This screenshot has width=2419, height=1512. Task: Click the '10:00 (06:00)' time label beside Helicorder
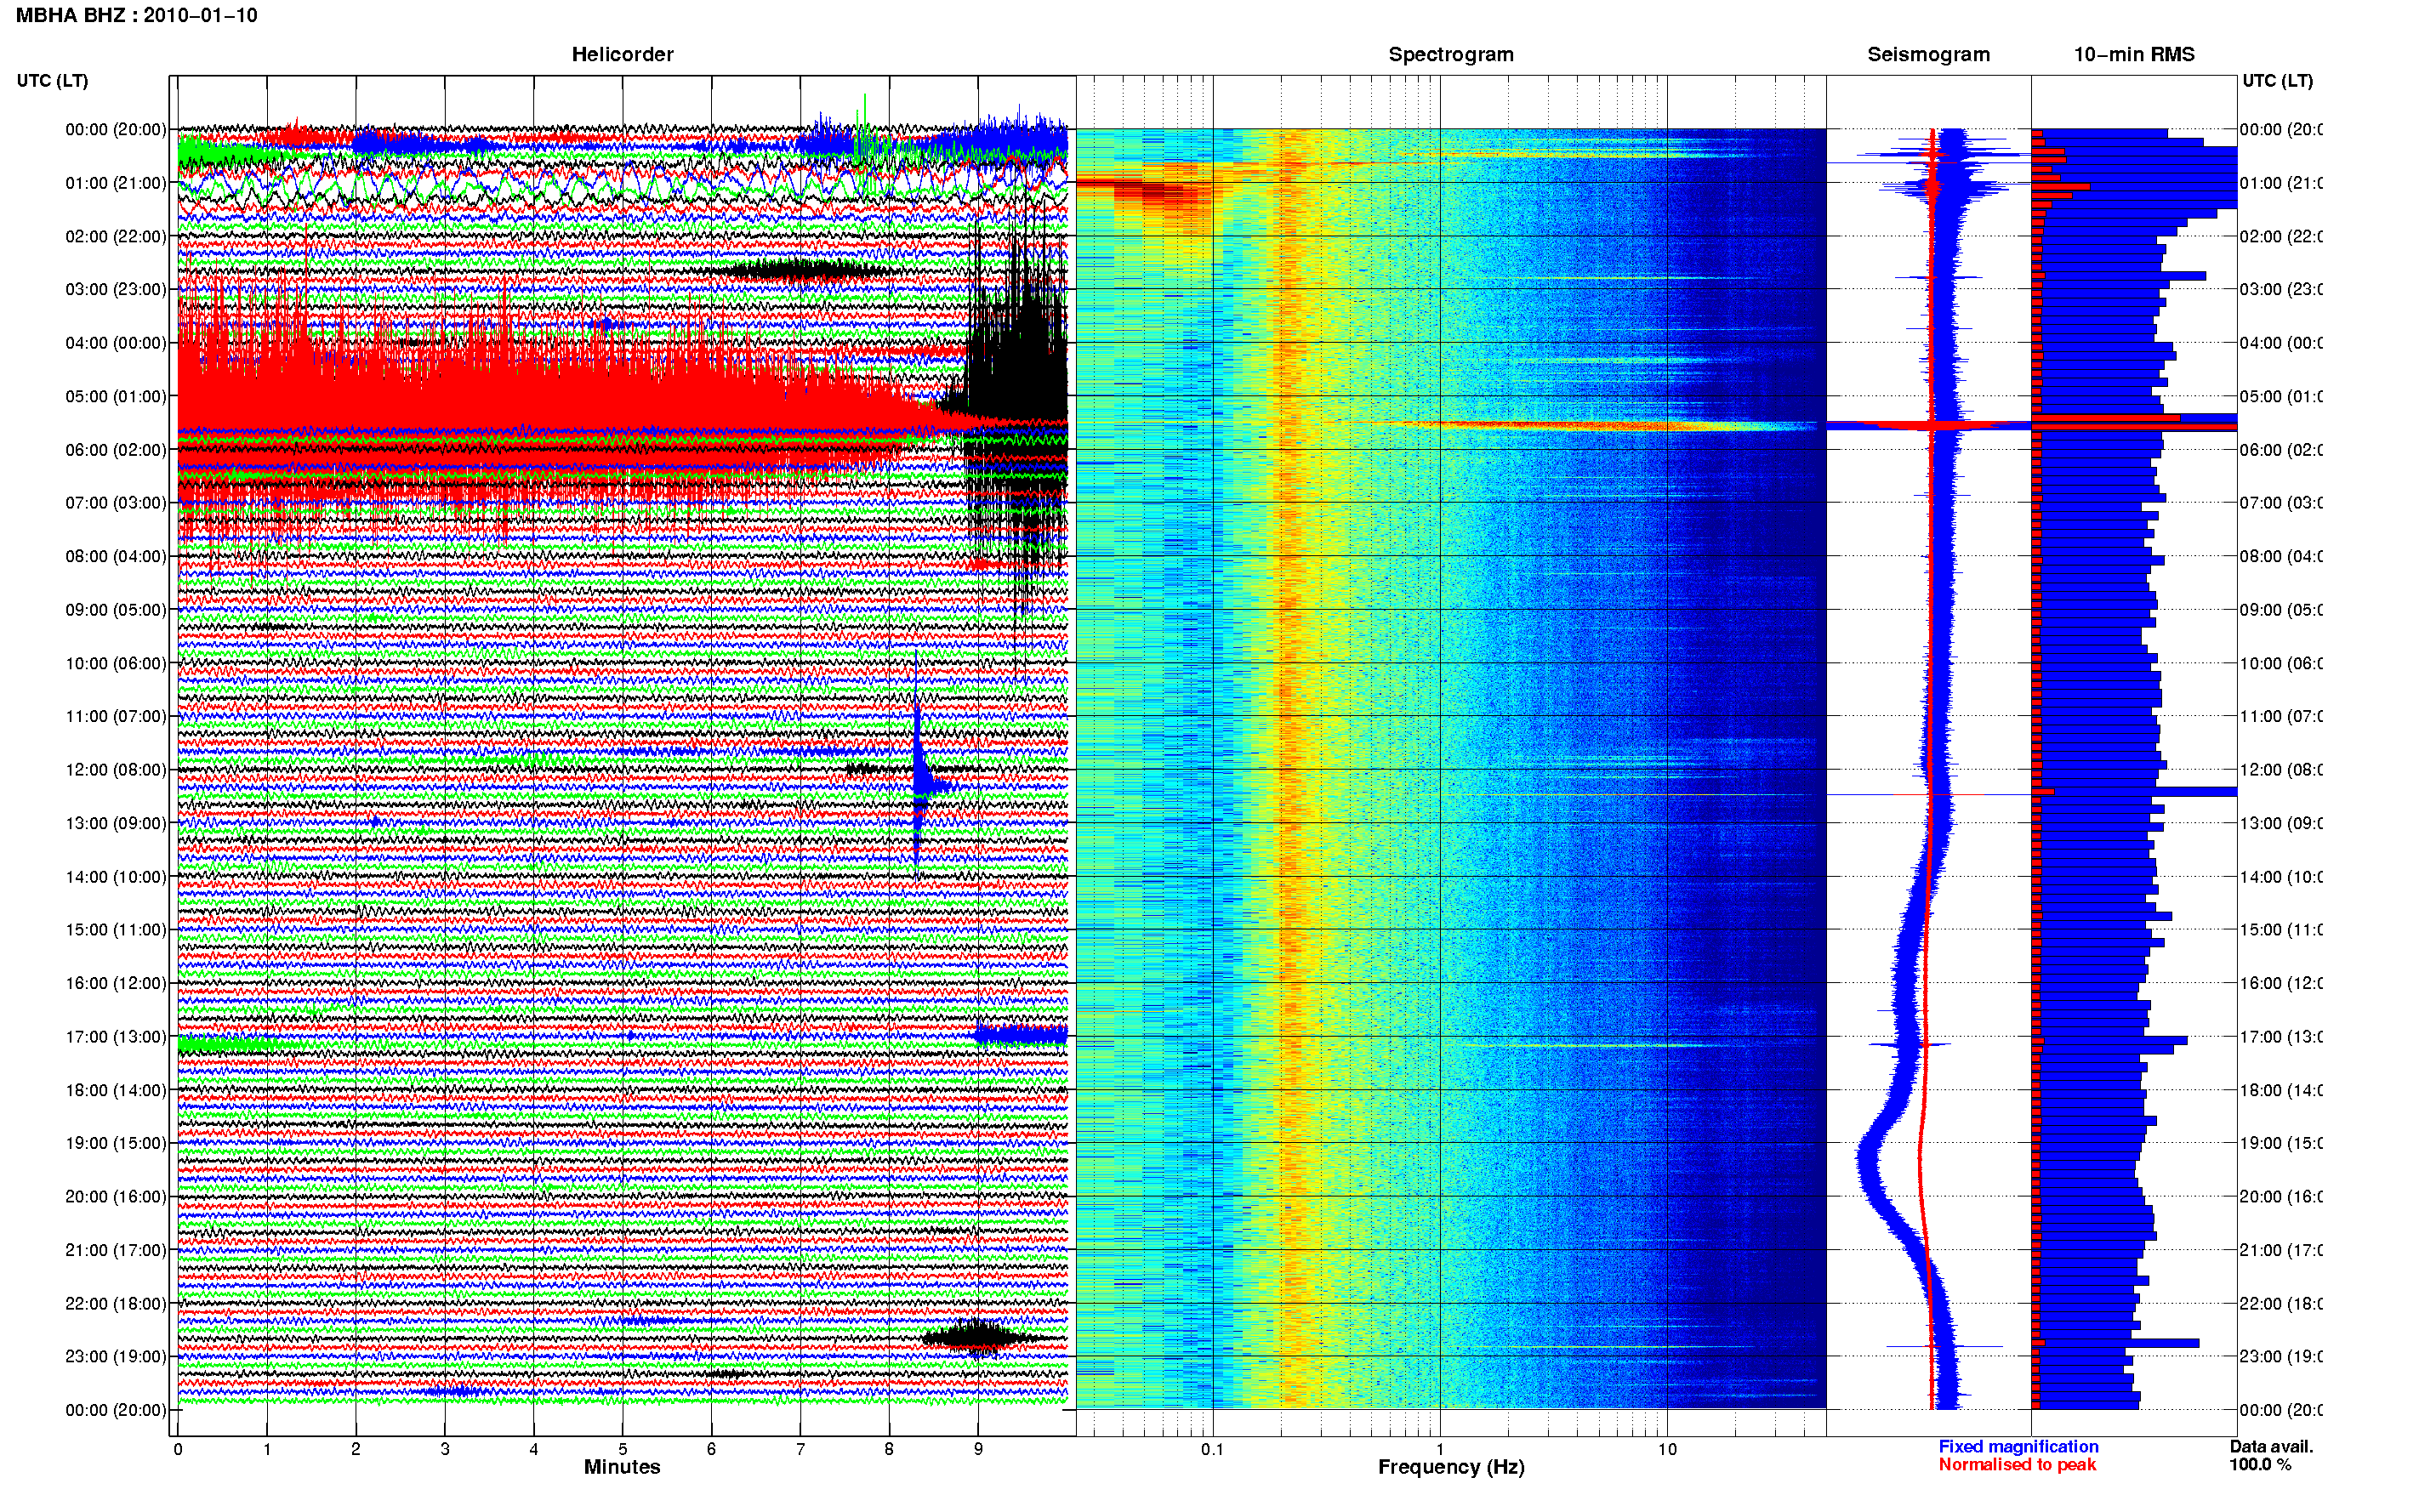point(116,663)
